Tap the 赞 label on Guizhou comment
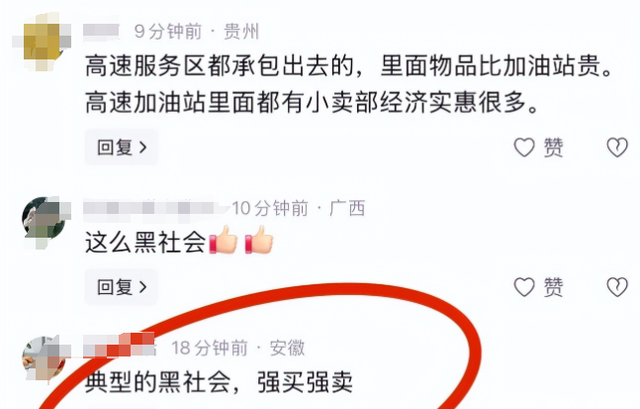 (x=553, y=147)
